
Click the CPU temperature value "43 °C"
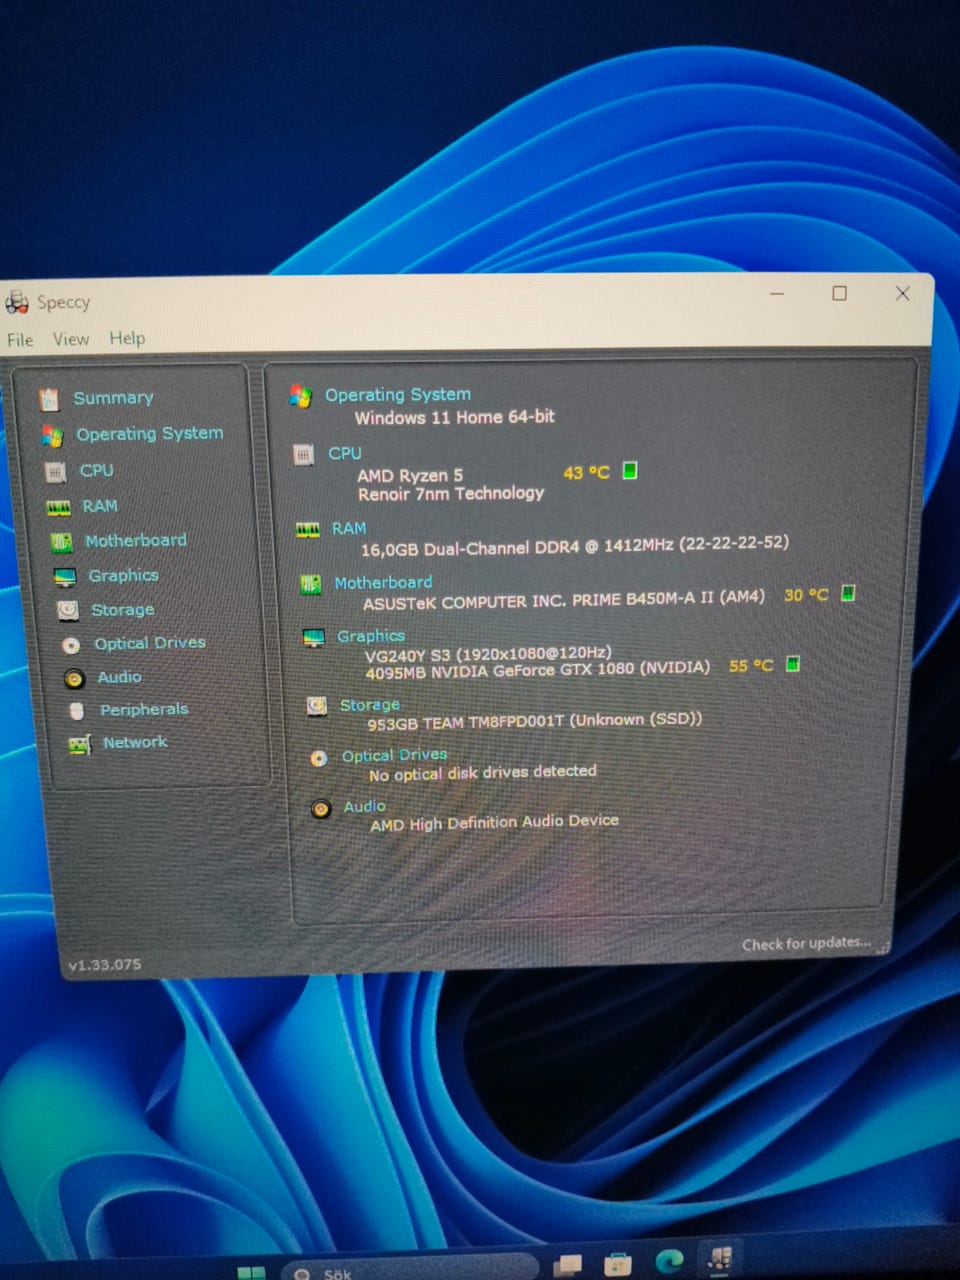(586, 472)
